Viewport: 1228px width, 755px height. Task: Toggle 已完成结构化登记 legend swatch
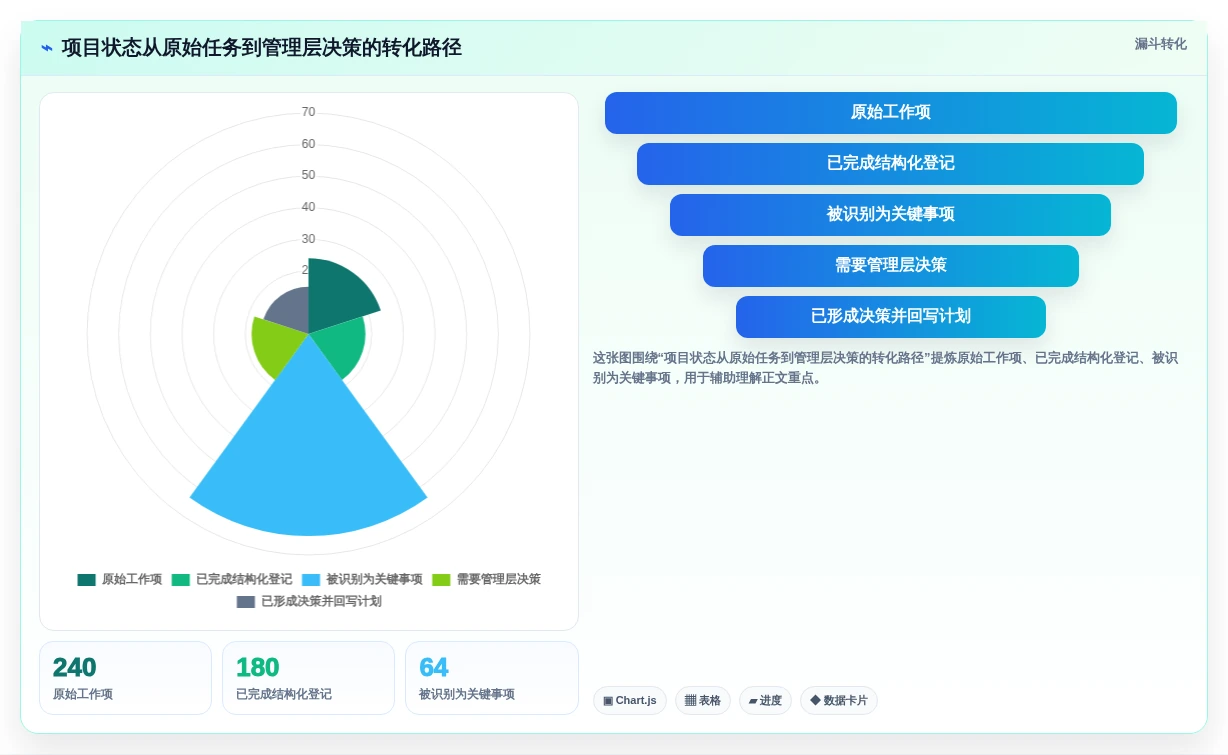181,580
